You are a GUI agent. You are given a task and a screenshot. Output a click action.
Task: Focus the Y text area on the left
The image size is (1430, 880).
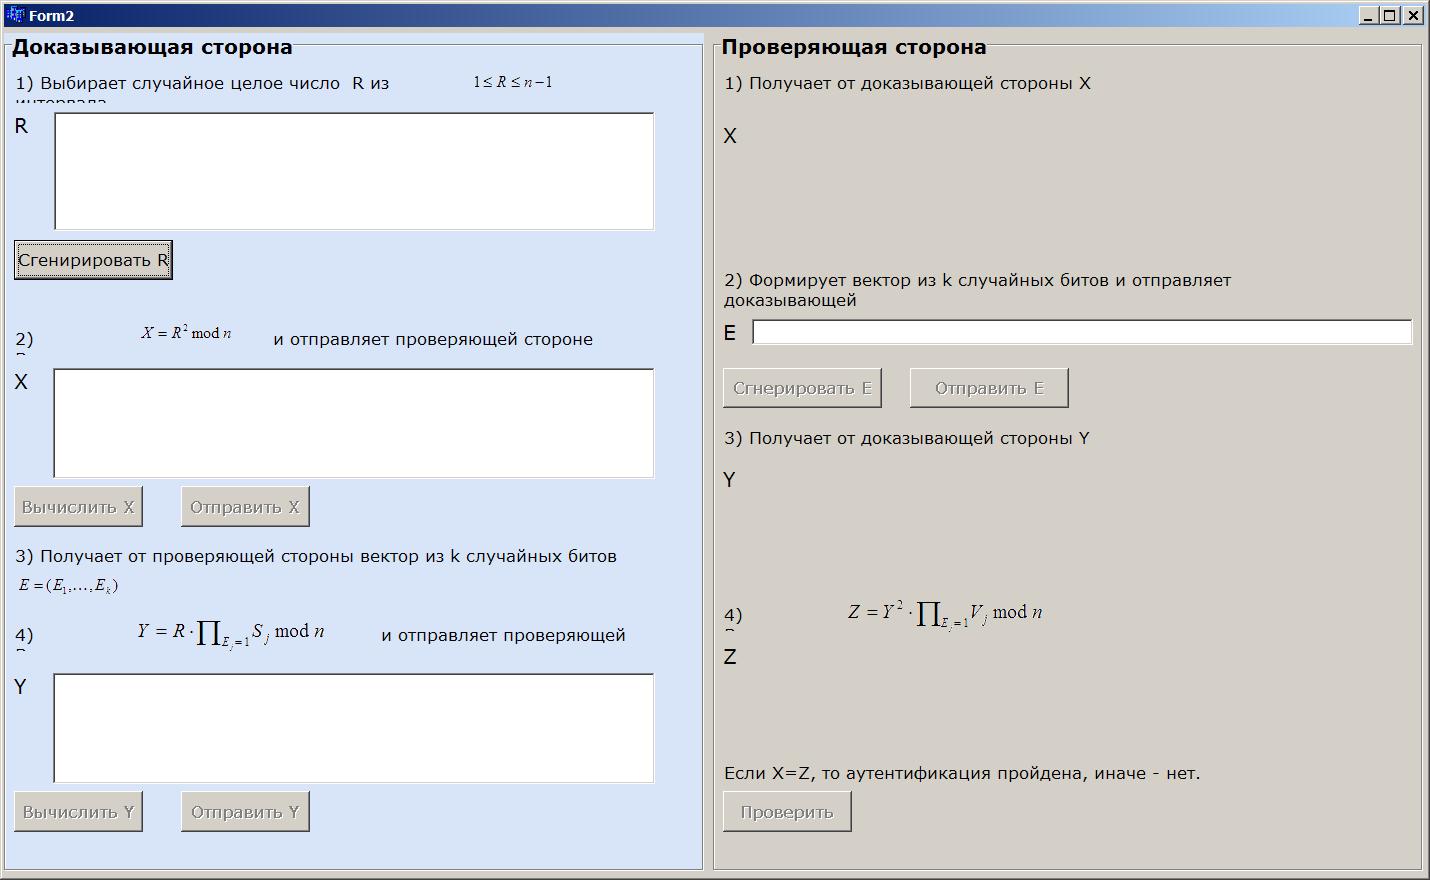354,728
